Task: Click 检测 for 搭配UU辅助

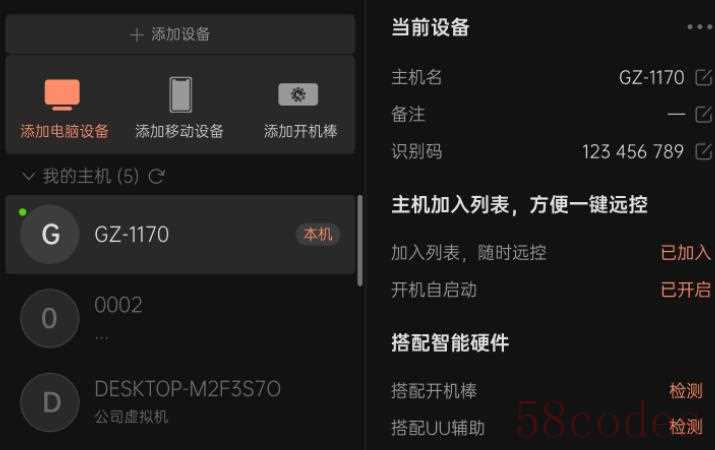Action: [685, 427]
